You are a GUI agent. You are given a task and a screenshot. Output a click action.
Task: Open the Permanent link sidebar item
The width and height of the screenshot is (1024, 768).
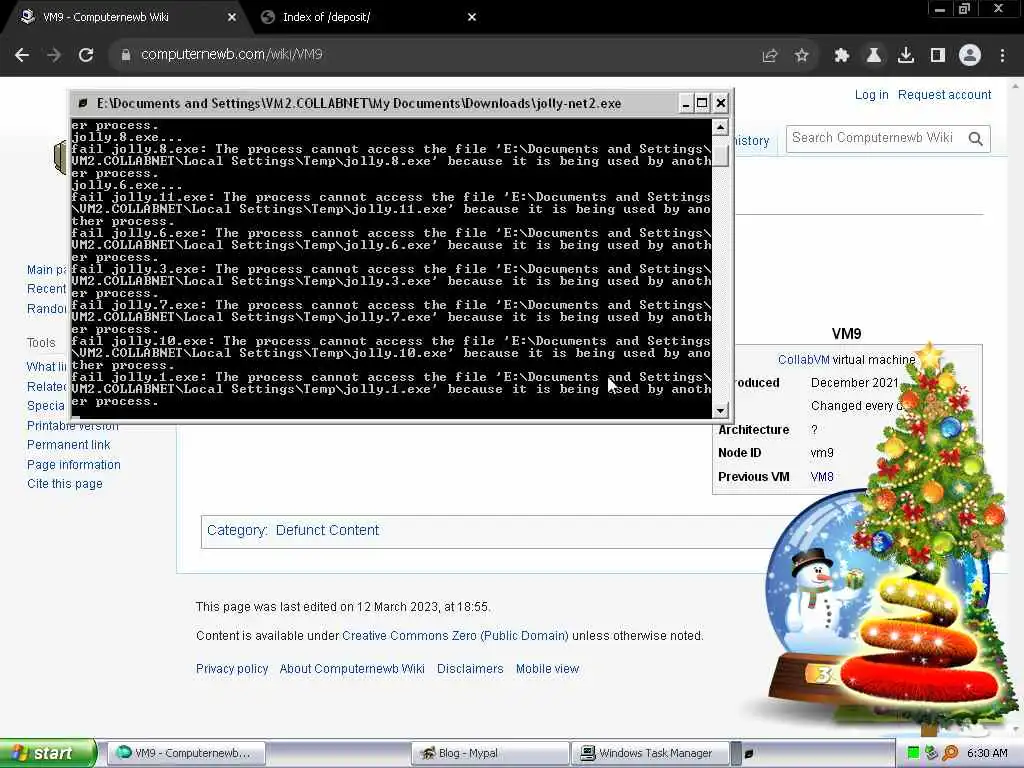[69, 445]
